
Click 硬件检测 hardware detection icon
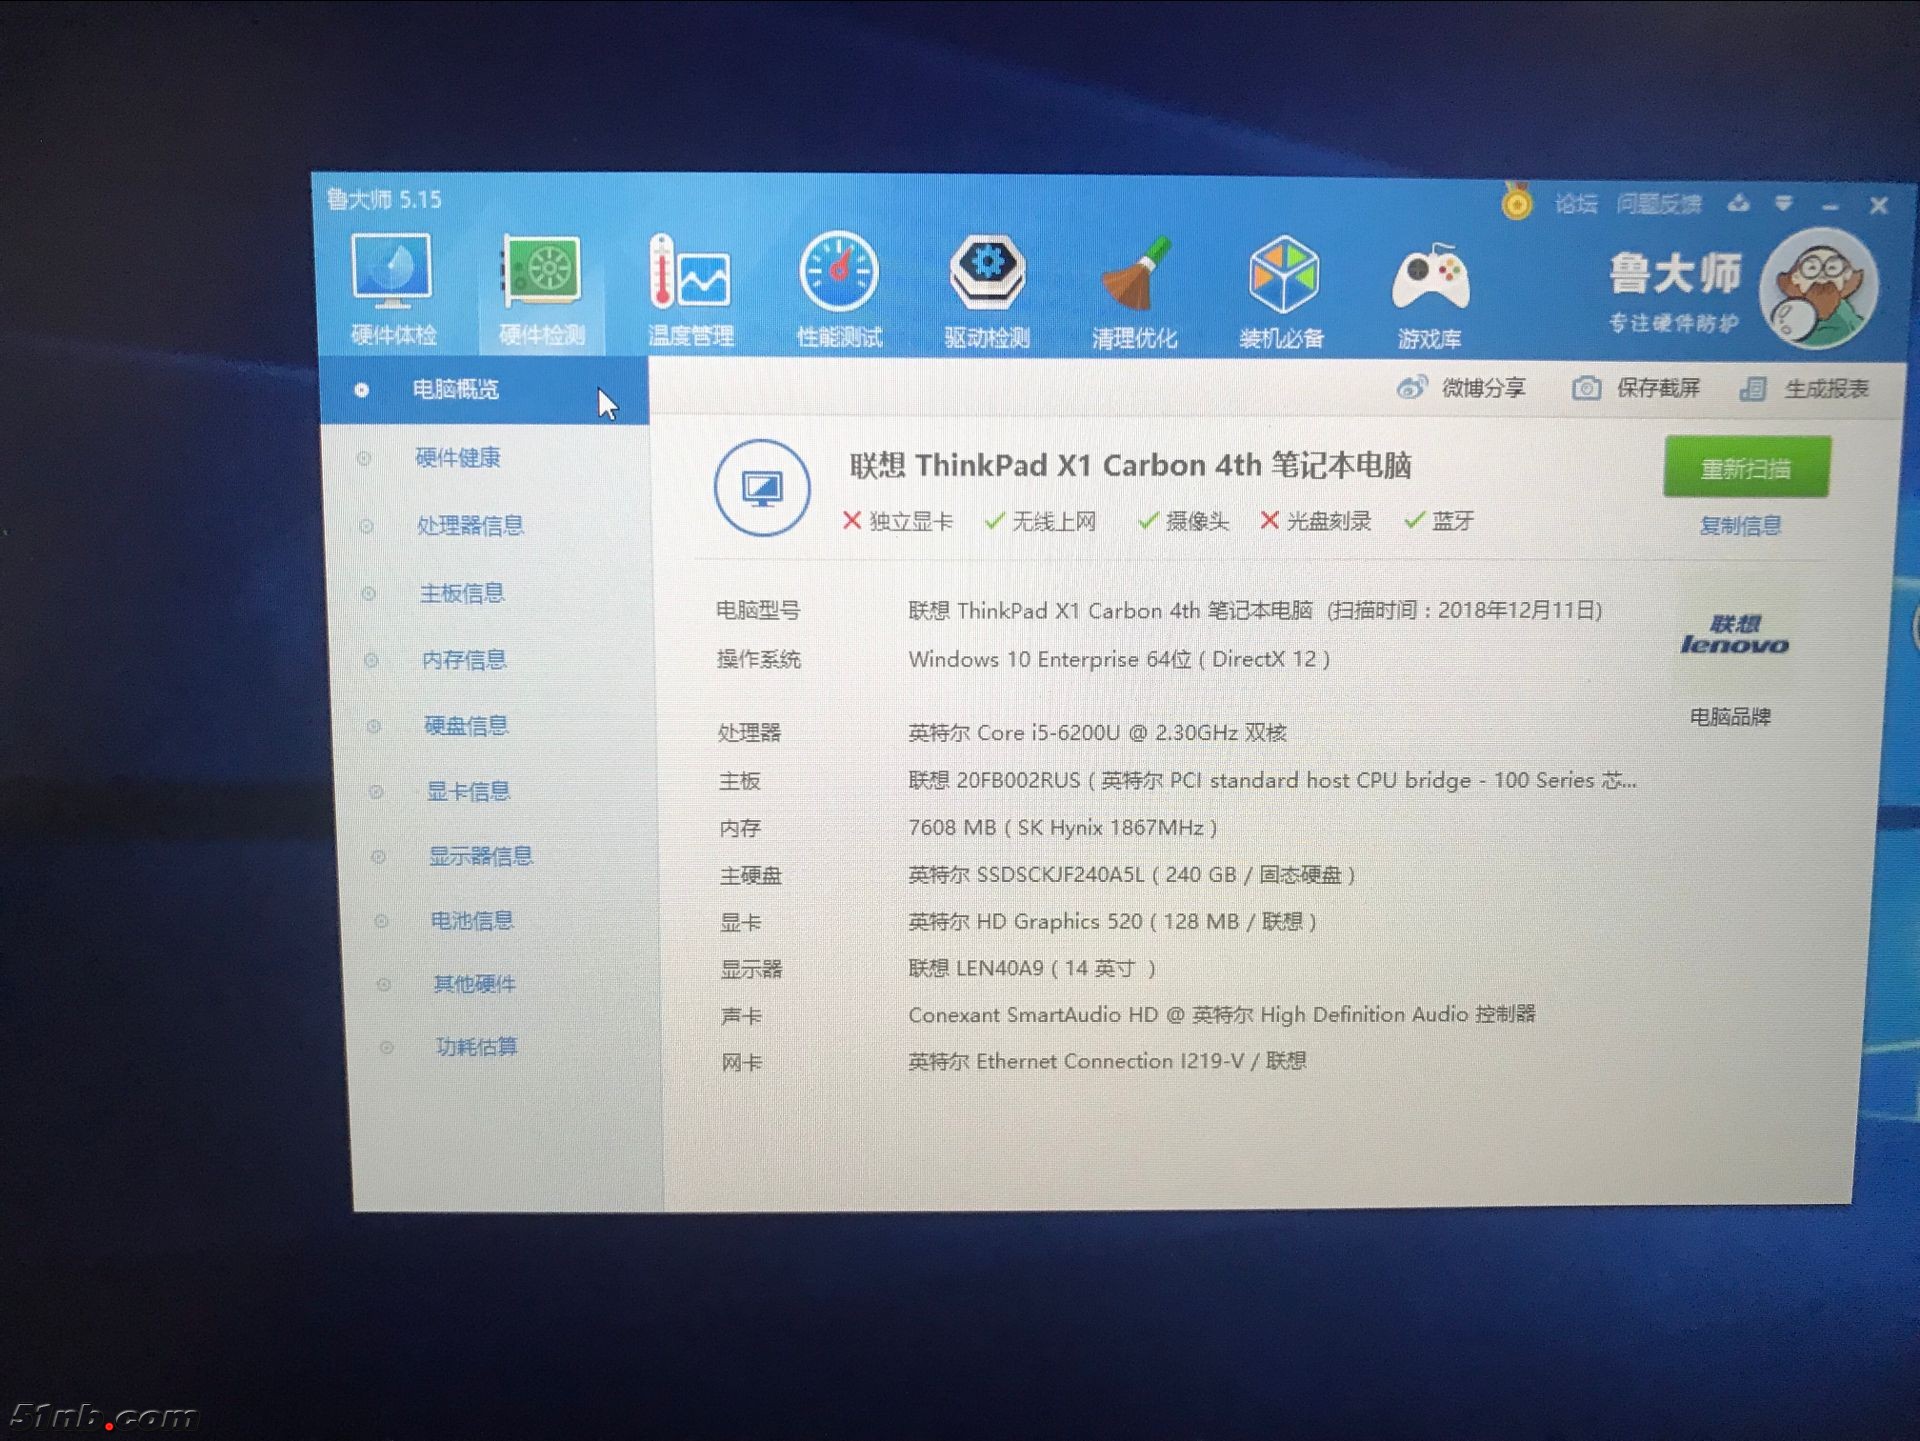541,273
